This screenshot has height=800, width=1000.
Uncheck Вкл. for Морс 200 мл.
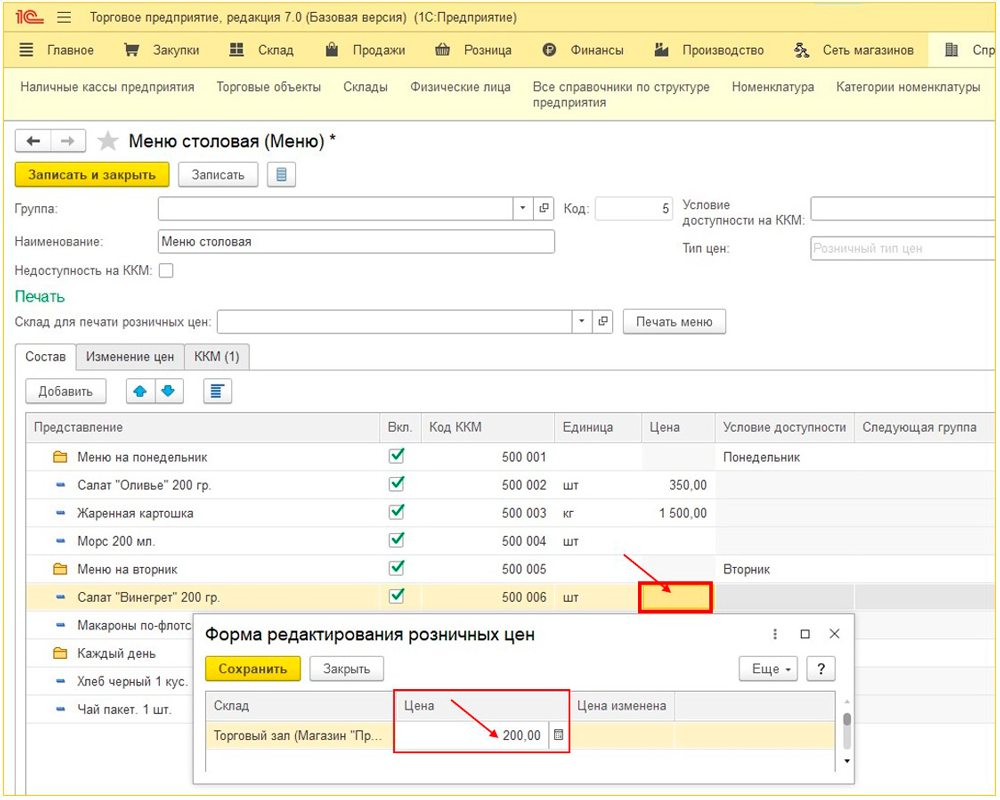coord(397,540)
